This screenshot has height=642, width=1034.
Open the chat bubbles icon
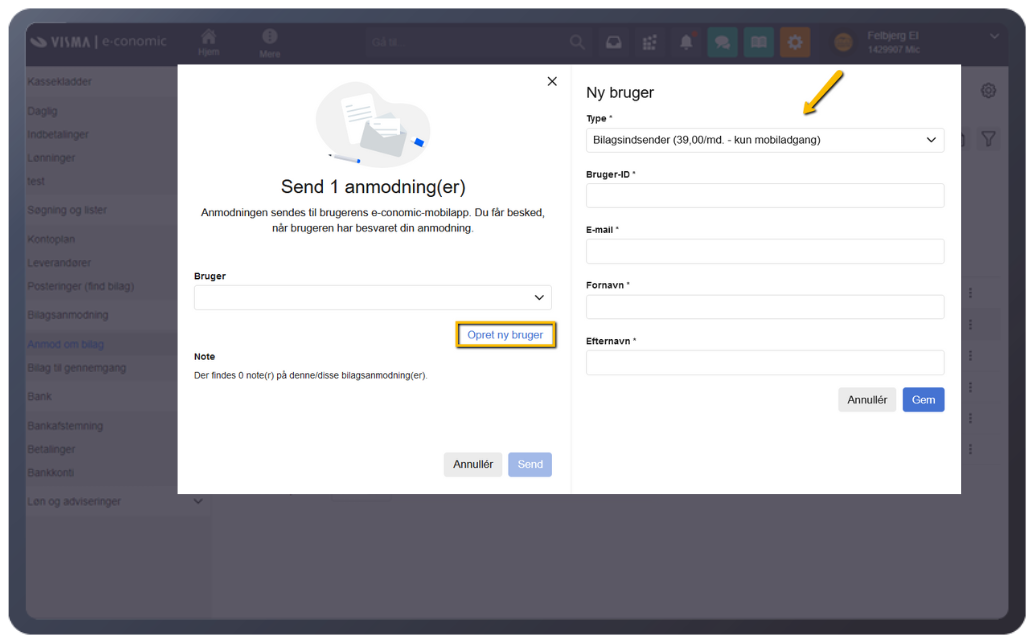point(722,43)
